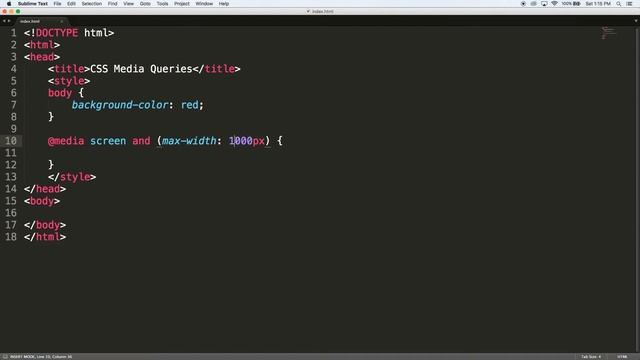Open the HTML syntax selector

[x=622, y=357]
